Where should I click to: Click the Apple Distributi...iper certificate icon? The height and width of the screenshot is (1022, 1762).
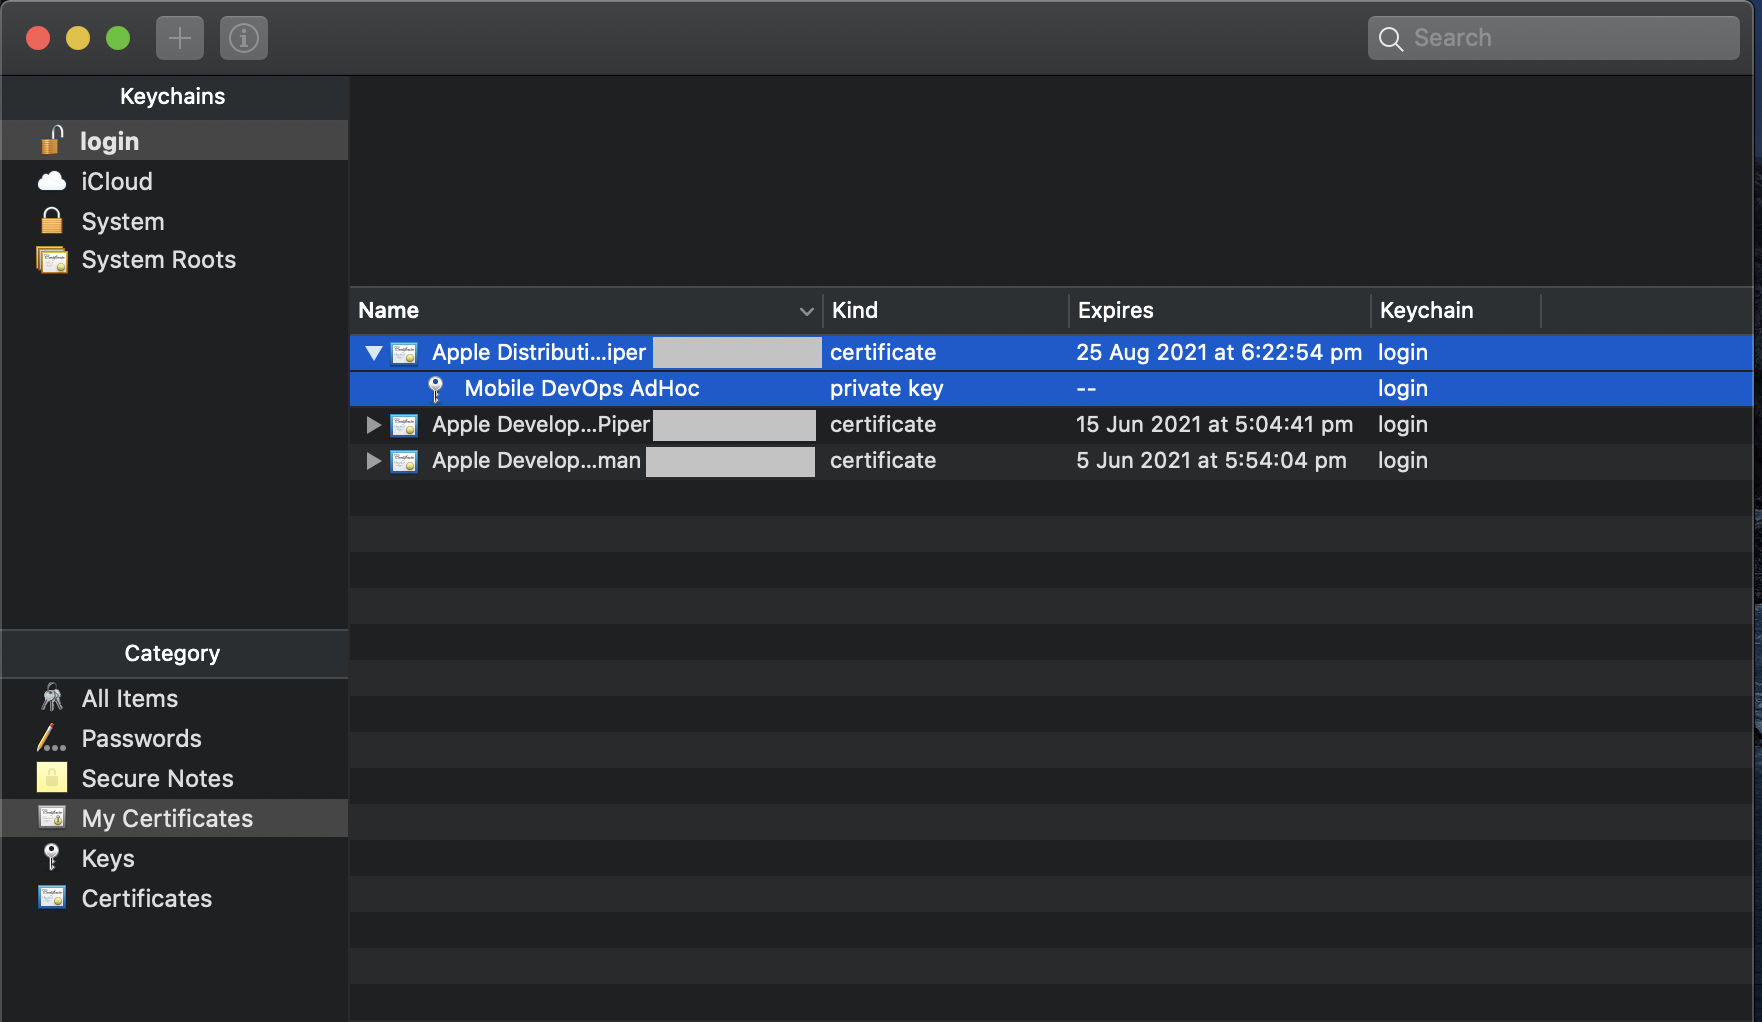[404, 353]
